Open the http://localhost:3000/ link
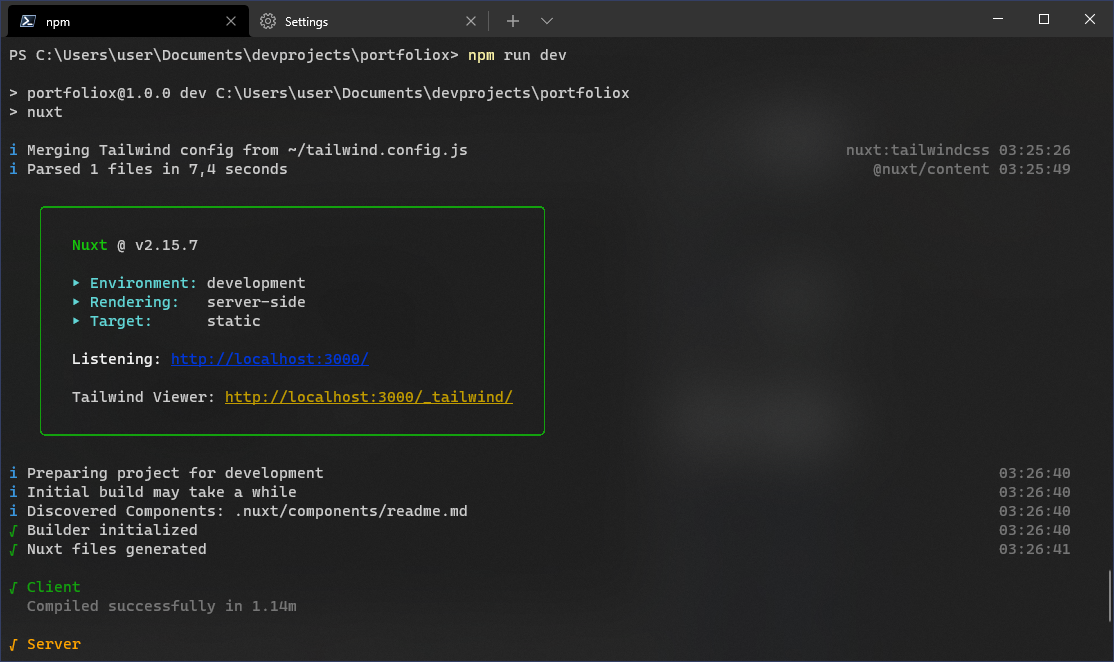The height and width of the screenshot is (662, 1114). (269, 358)
